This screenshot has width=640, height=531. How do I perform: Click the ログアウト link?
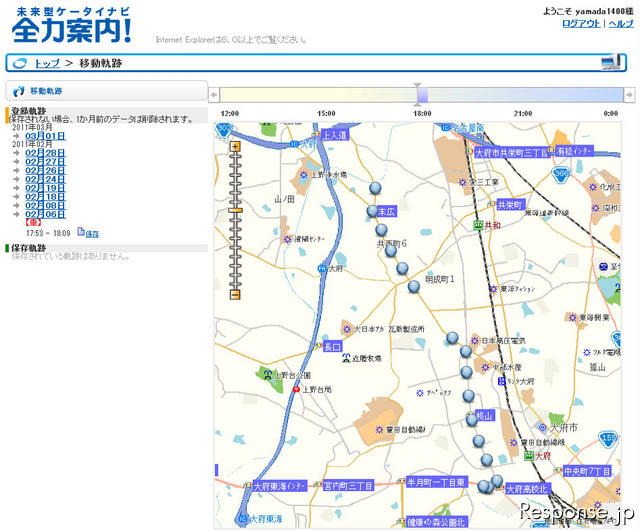point(581,23)
